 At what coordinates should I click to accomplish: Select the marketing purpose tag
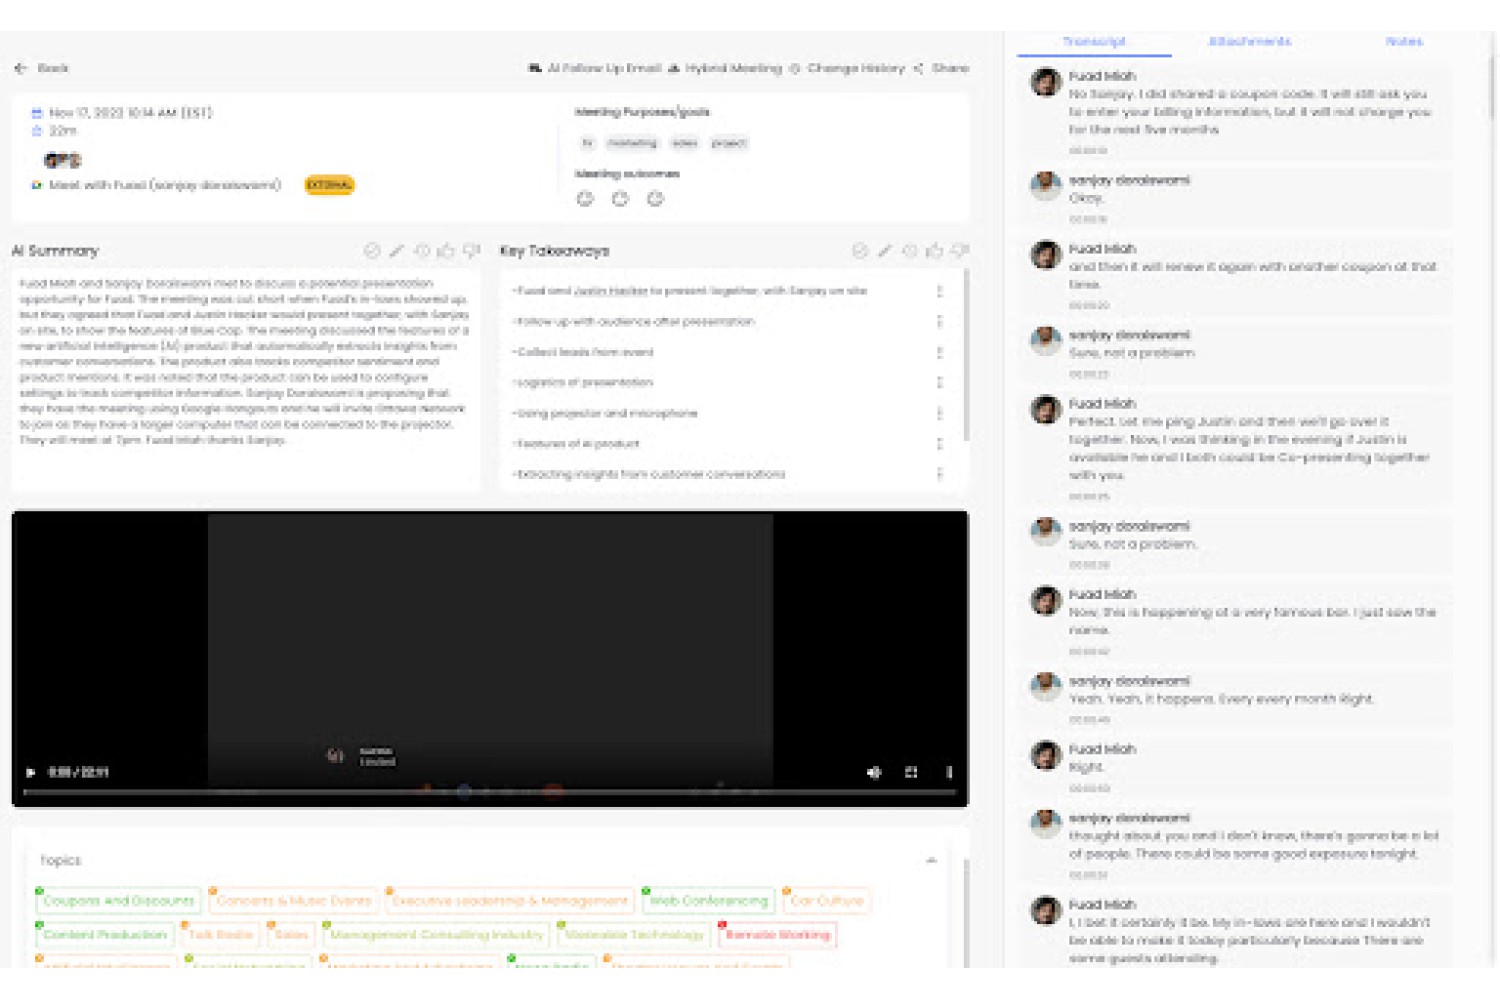(x=632, y=143)
